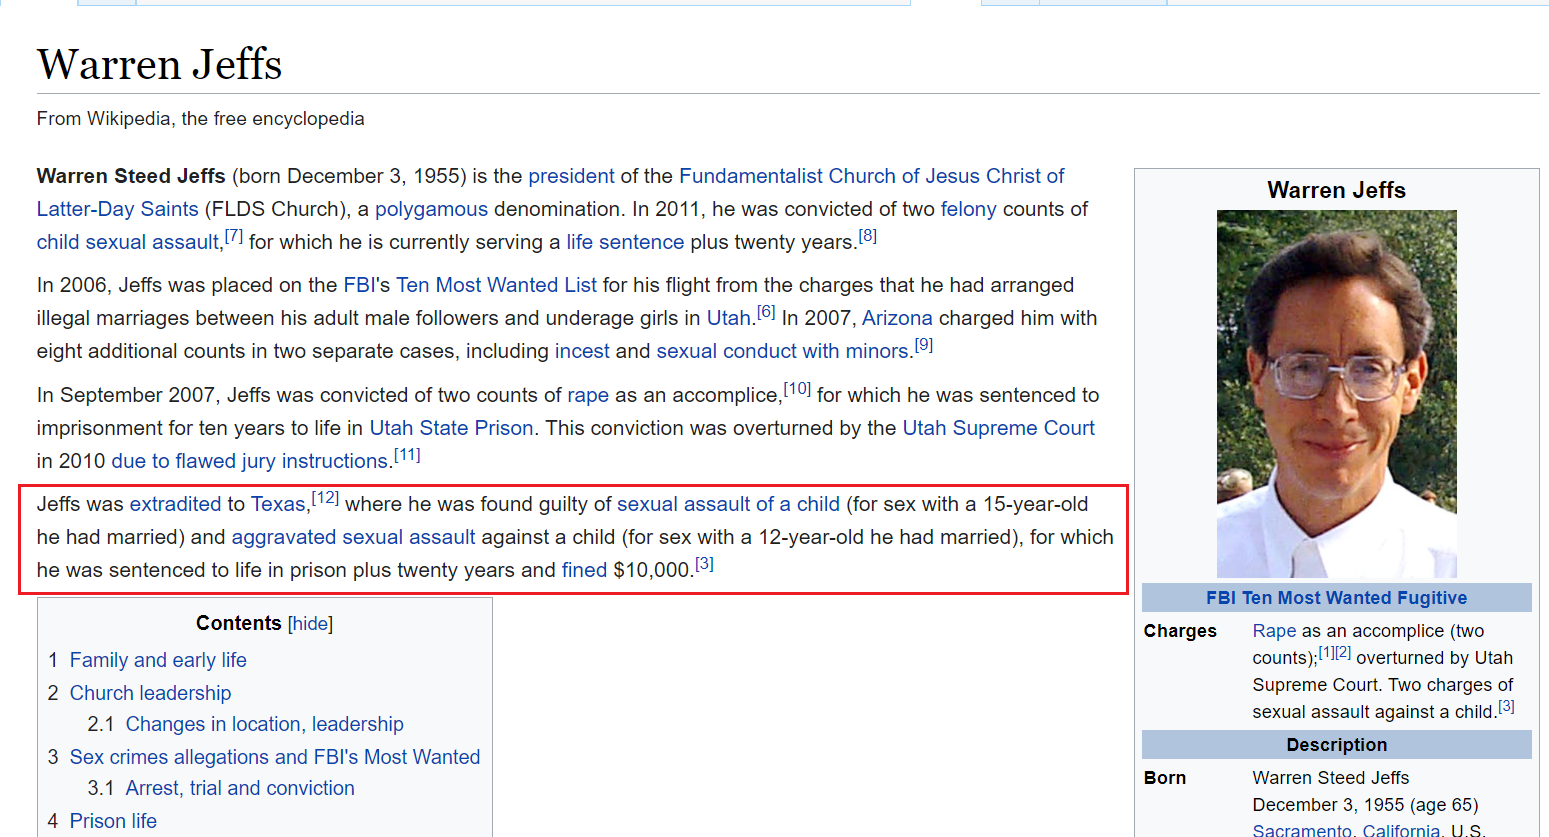The height and width of the screenshot is (837, 1549).
Task: Follow the 'Utah' link
Action: click(x=728, y=318)
